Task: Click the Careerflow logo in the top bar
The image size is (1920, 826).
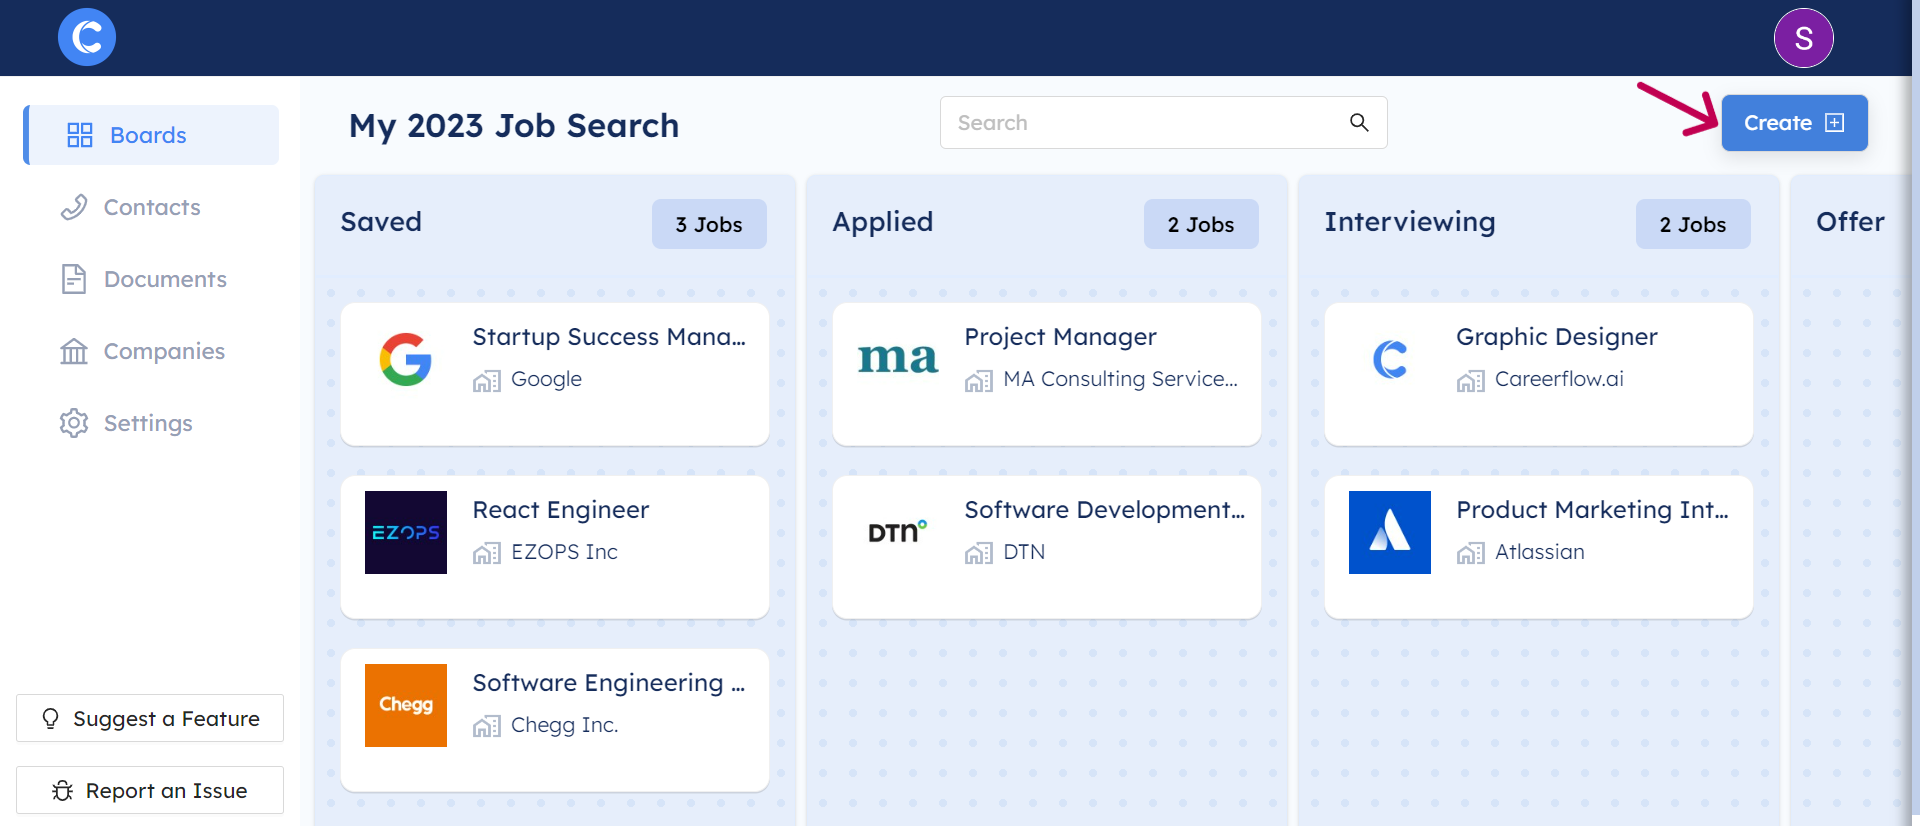Action: (86, 37)
